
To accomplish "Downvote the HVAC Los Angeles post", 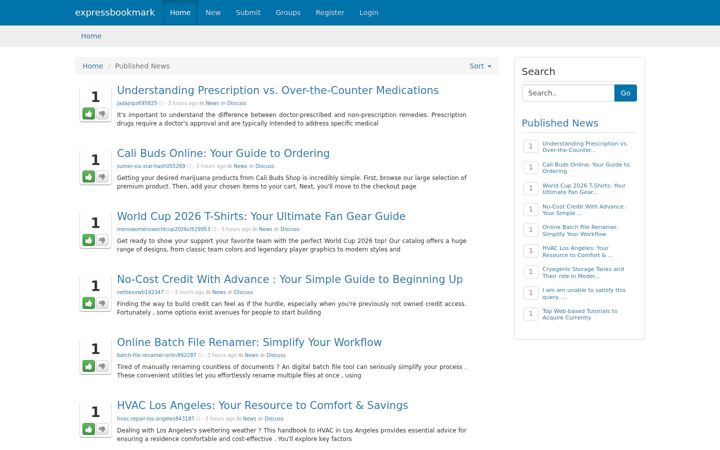I will (102, 429).
